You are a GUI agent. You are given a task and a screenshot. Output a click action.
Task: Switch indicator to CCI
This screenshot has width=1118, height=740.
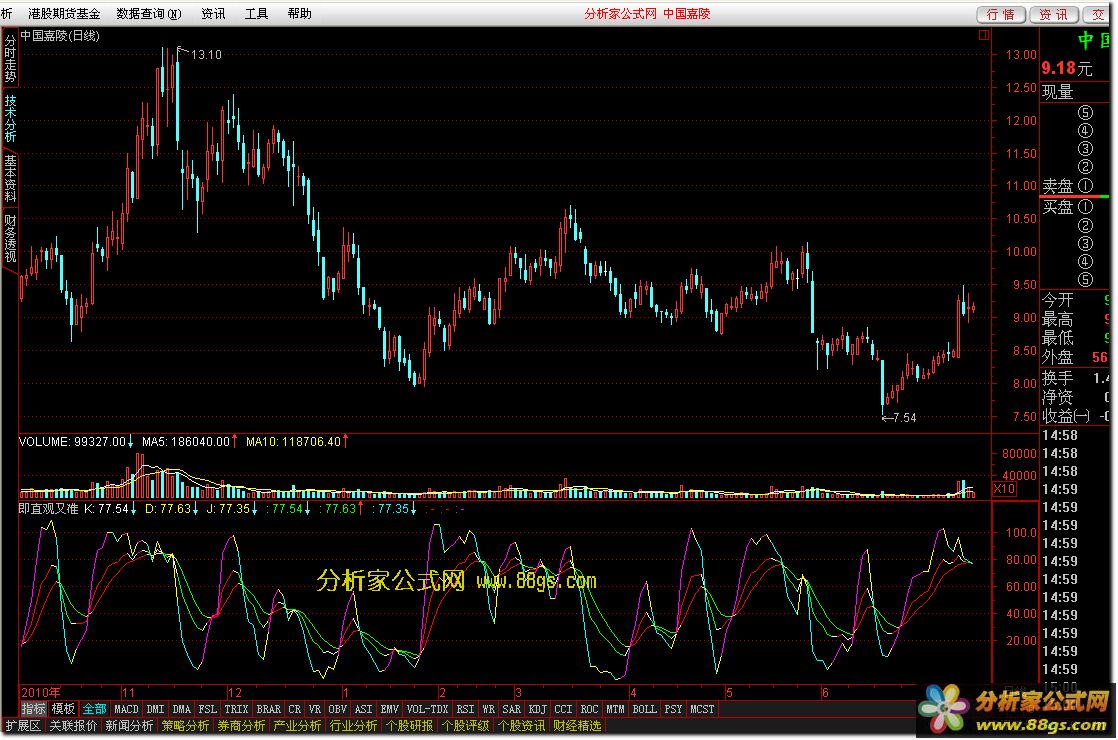[563, 709]
